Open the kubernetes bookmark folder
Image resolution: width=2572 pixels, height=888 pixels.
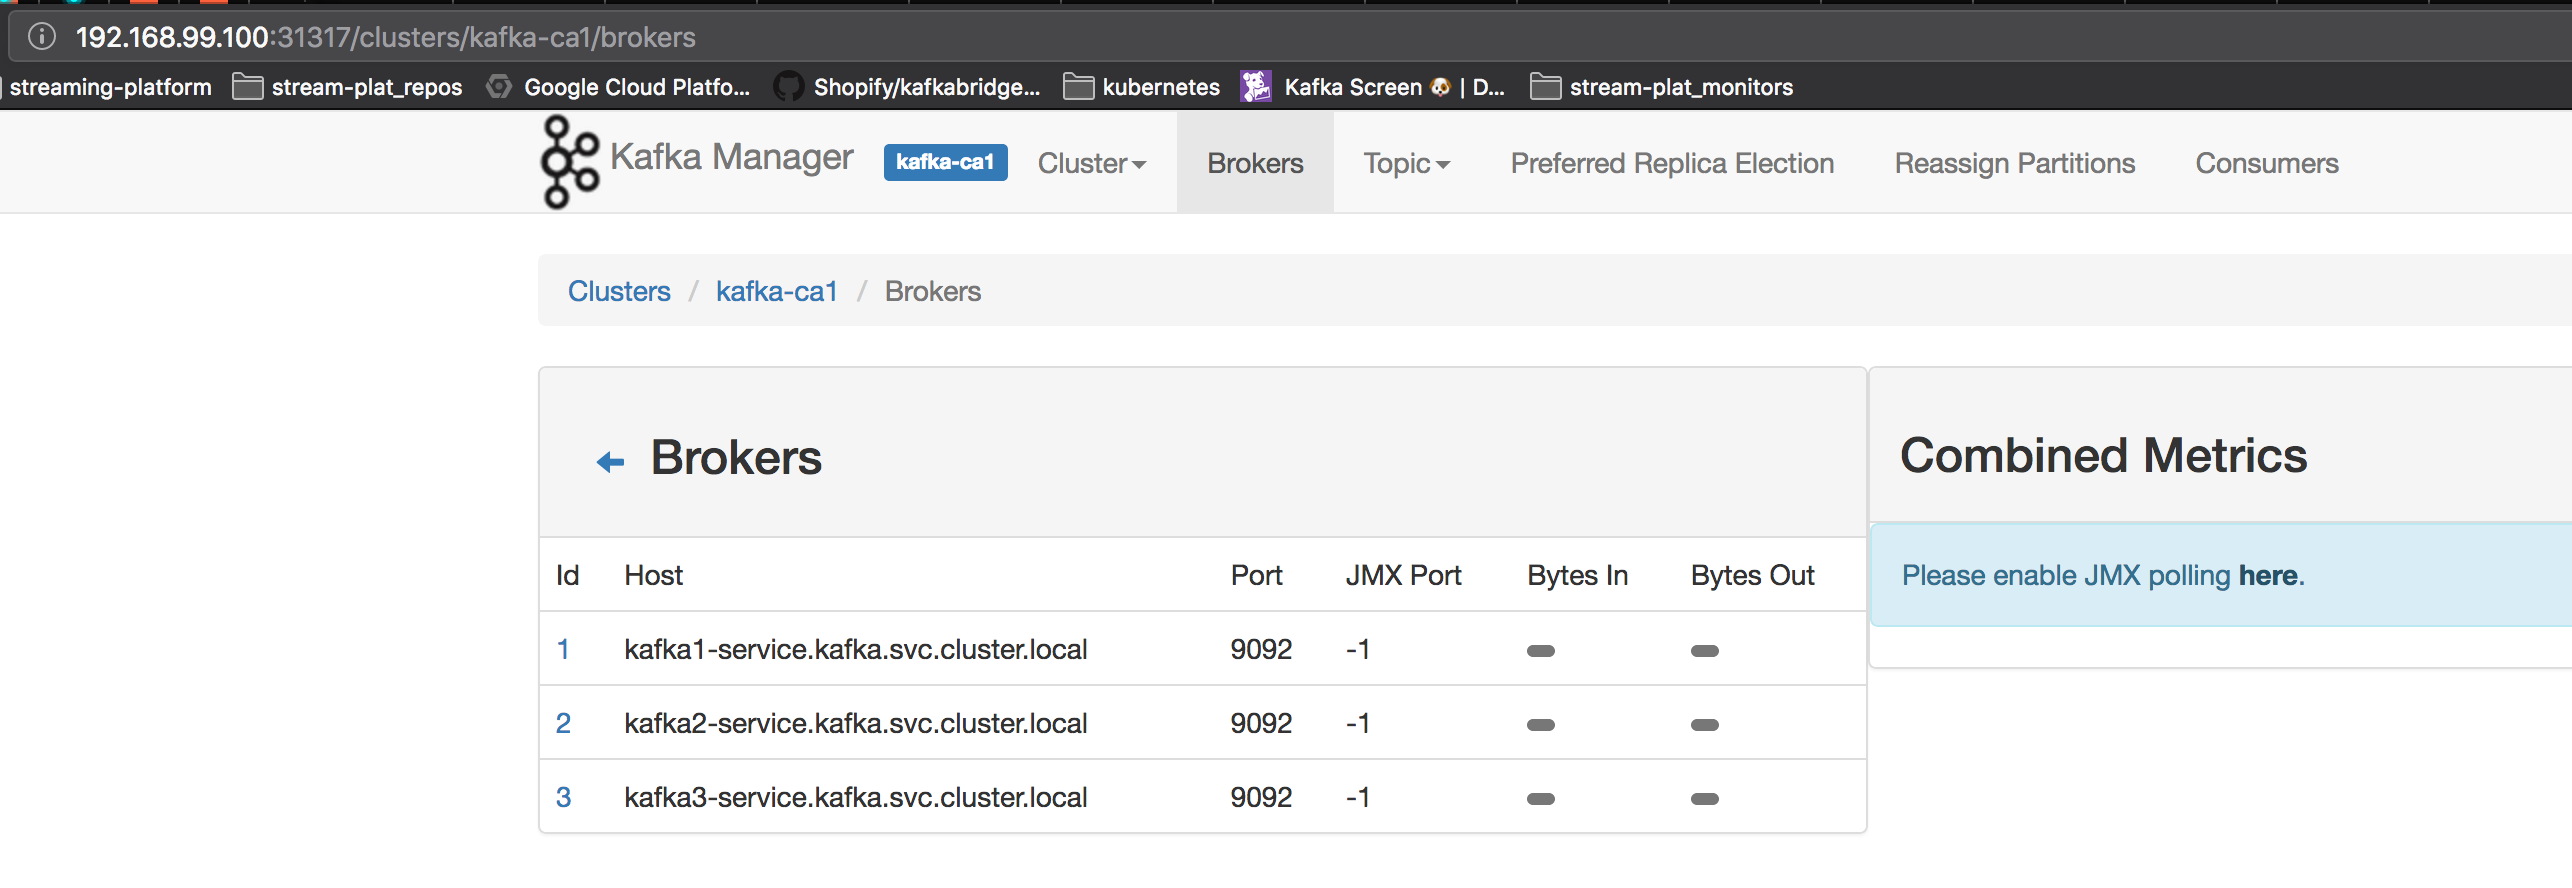click(x=1141, y=87)
